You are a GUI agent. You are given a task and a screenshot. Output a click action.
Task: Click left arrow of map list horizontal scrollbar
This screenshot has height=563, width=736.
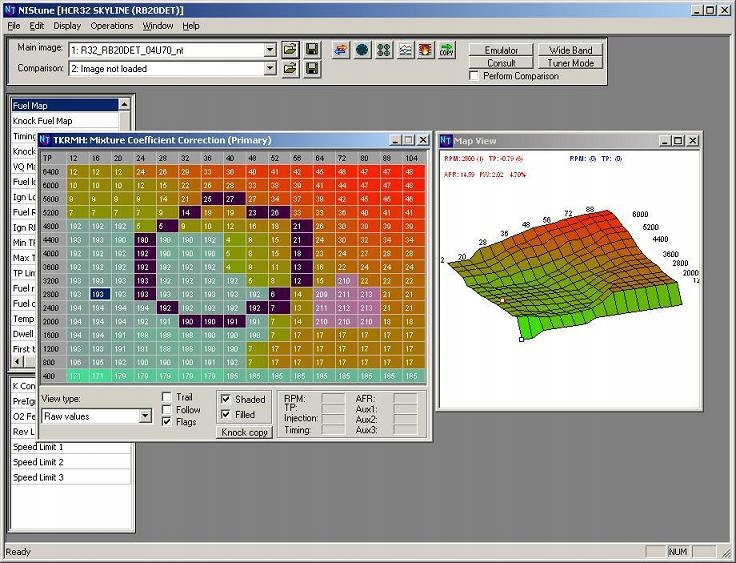[17, 362]
